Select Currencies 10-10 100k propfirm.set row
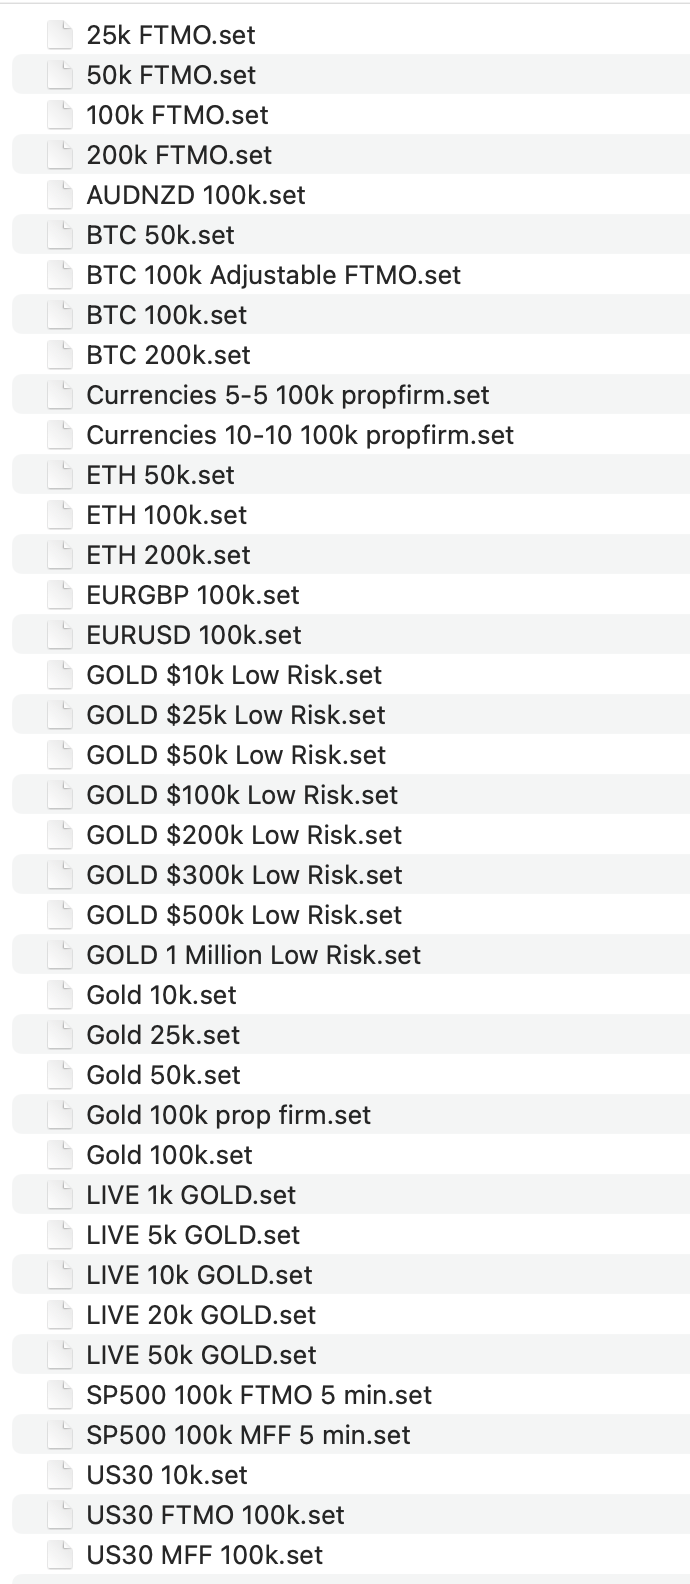 tap(300, 435)
